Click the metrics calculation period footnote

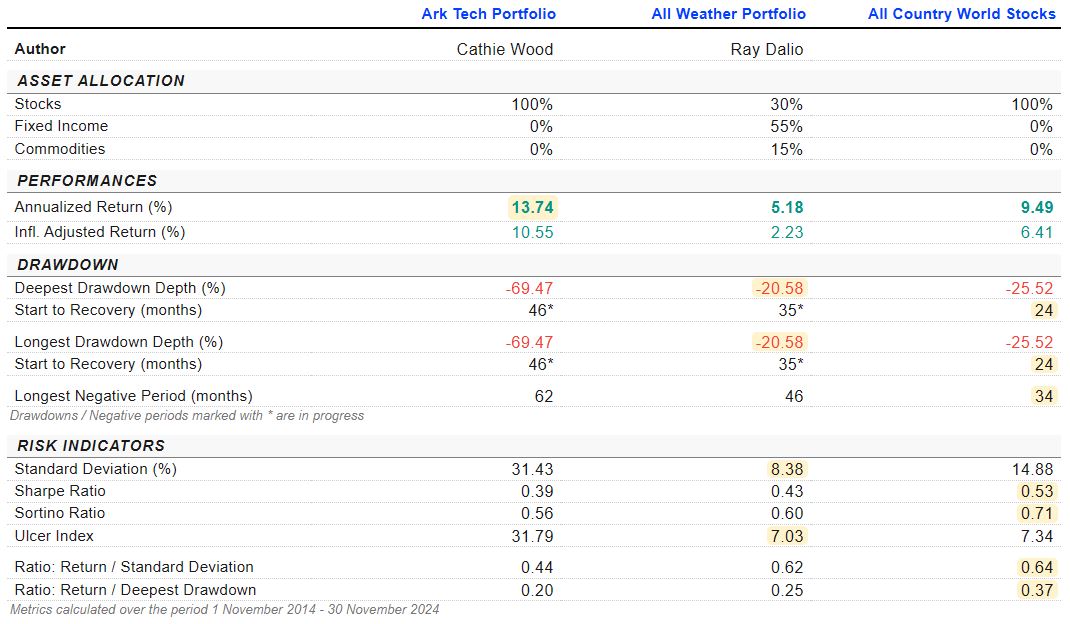click(x=225, y=610)
